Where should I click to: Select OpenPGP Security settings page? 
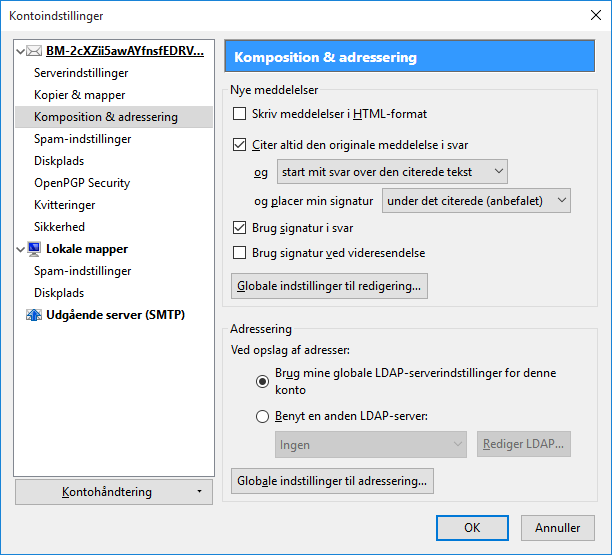[x=82, y=183]
